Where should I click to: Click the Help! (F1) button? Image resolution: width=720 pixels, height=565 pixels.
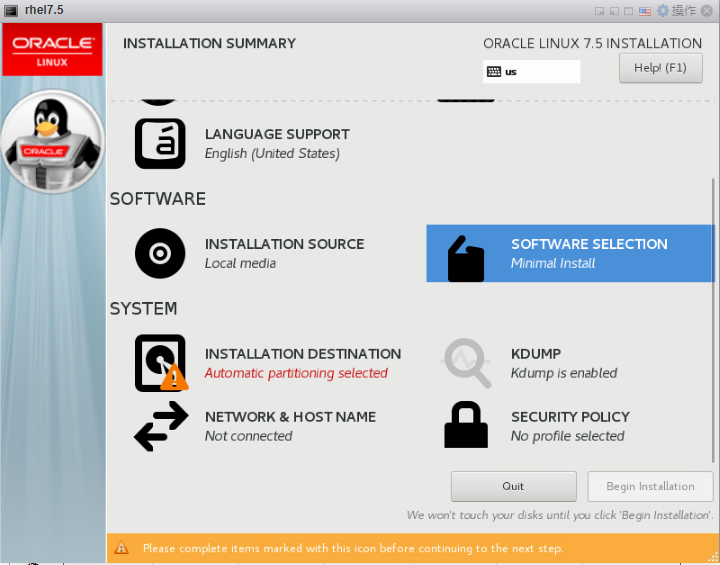click(660, 68)
